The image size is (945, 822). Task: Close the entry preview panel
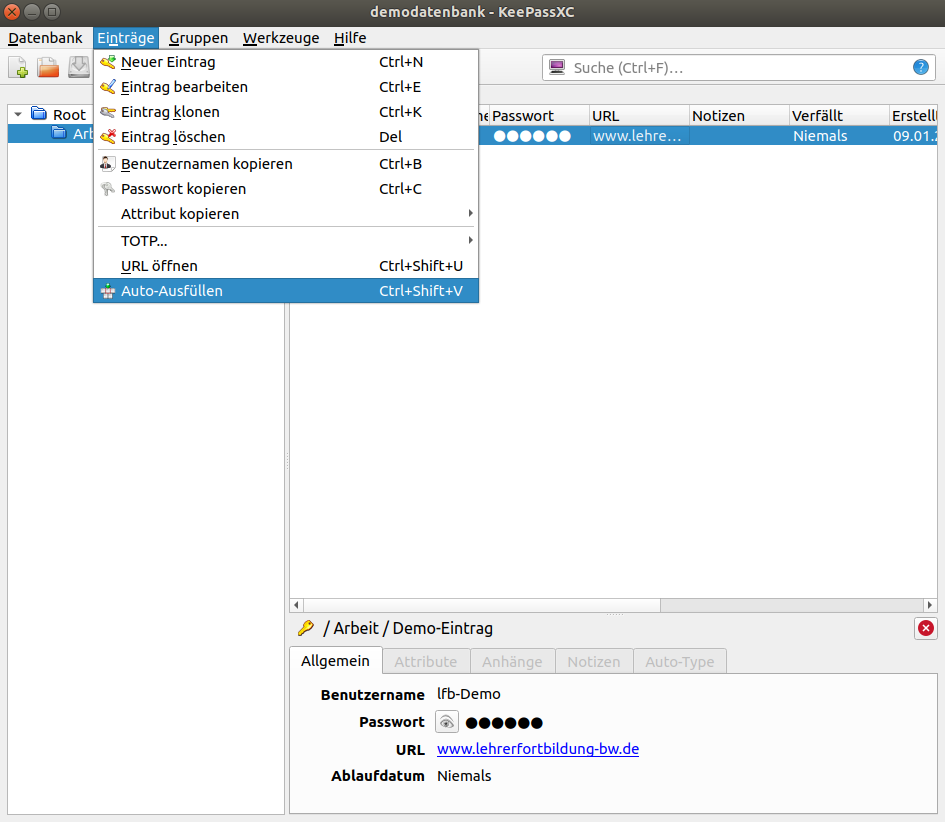coord(925,628)
